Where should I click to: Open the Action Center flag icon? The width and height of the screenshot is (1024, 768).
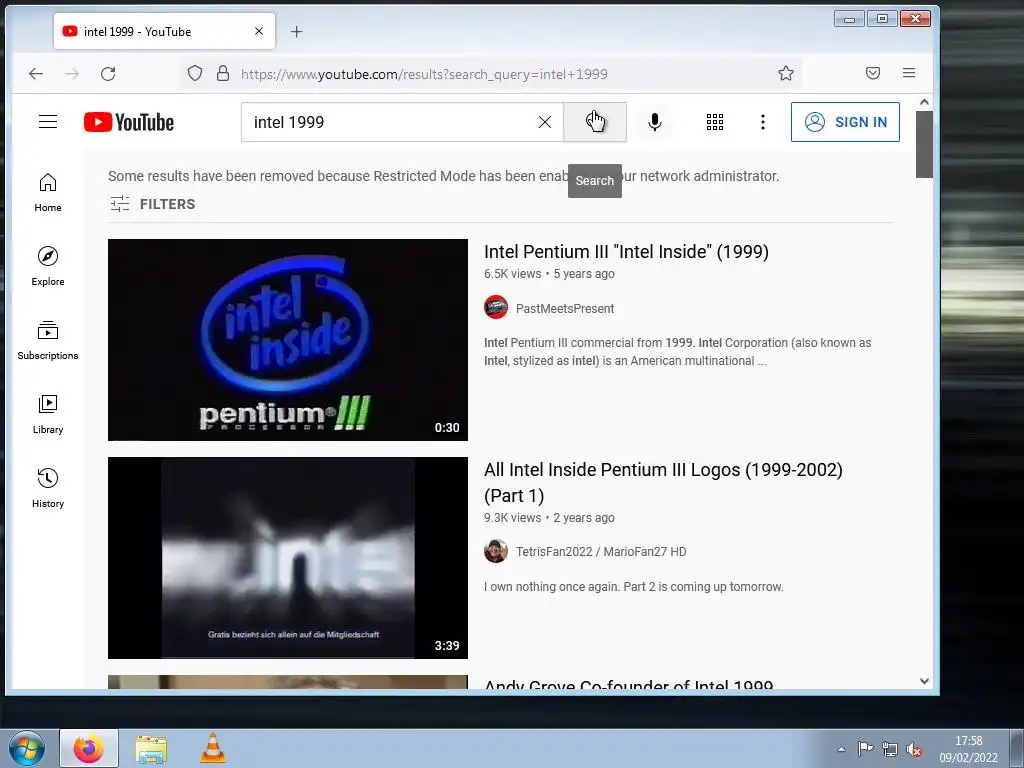point(865,749)
